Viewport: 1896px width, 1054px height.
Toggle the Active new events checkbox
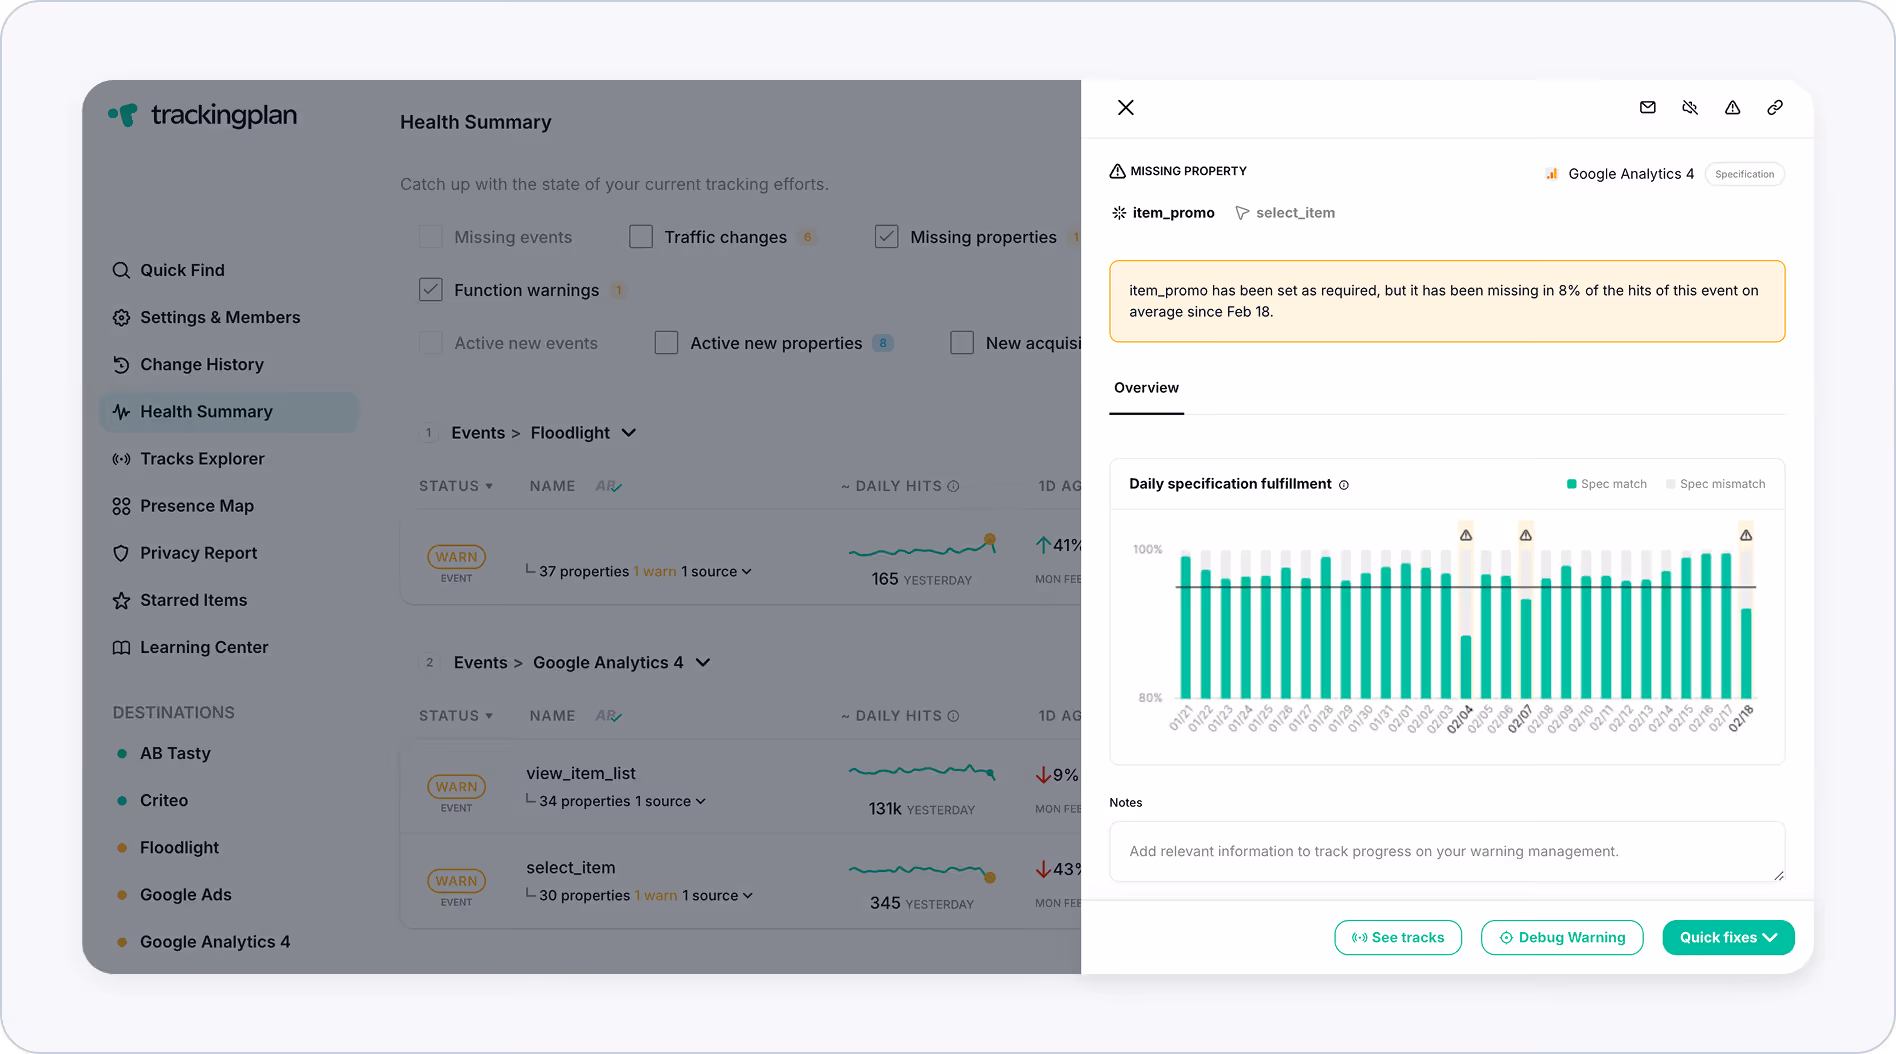[x=430, y=343]
